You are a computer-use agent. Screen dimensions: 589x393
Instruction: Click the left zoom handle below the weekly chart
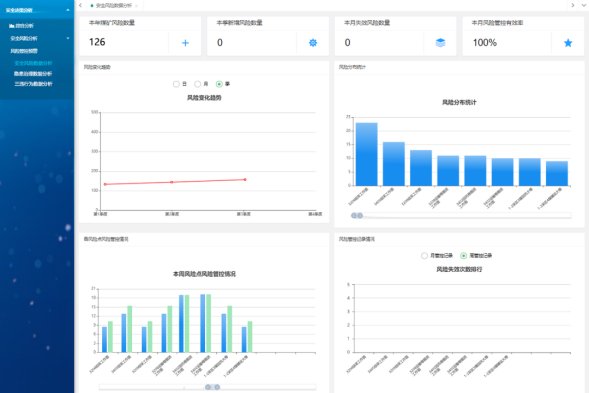pos(208,387)
